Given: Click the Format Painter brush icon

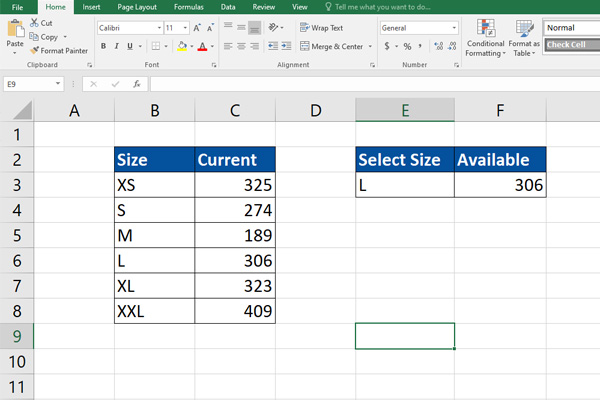Looking at the screenshot, I should pos(34,50).
